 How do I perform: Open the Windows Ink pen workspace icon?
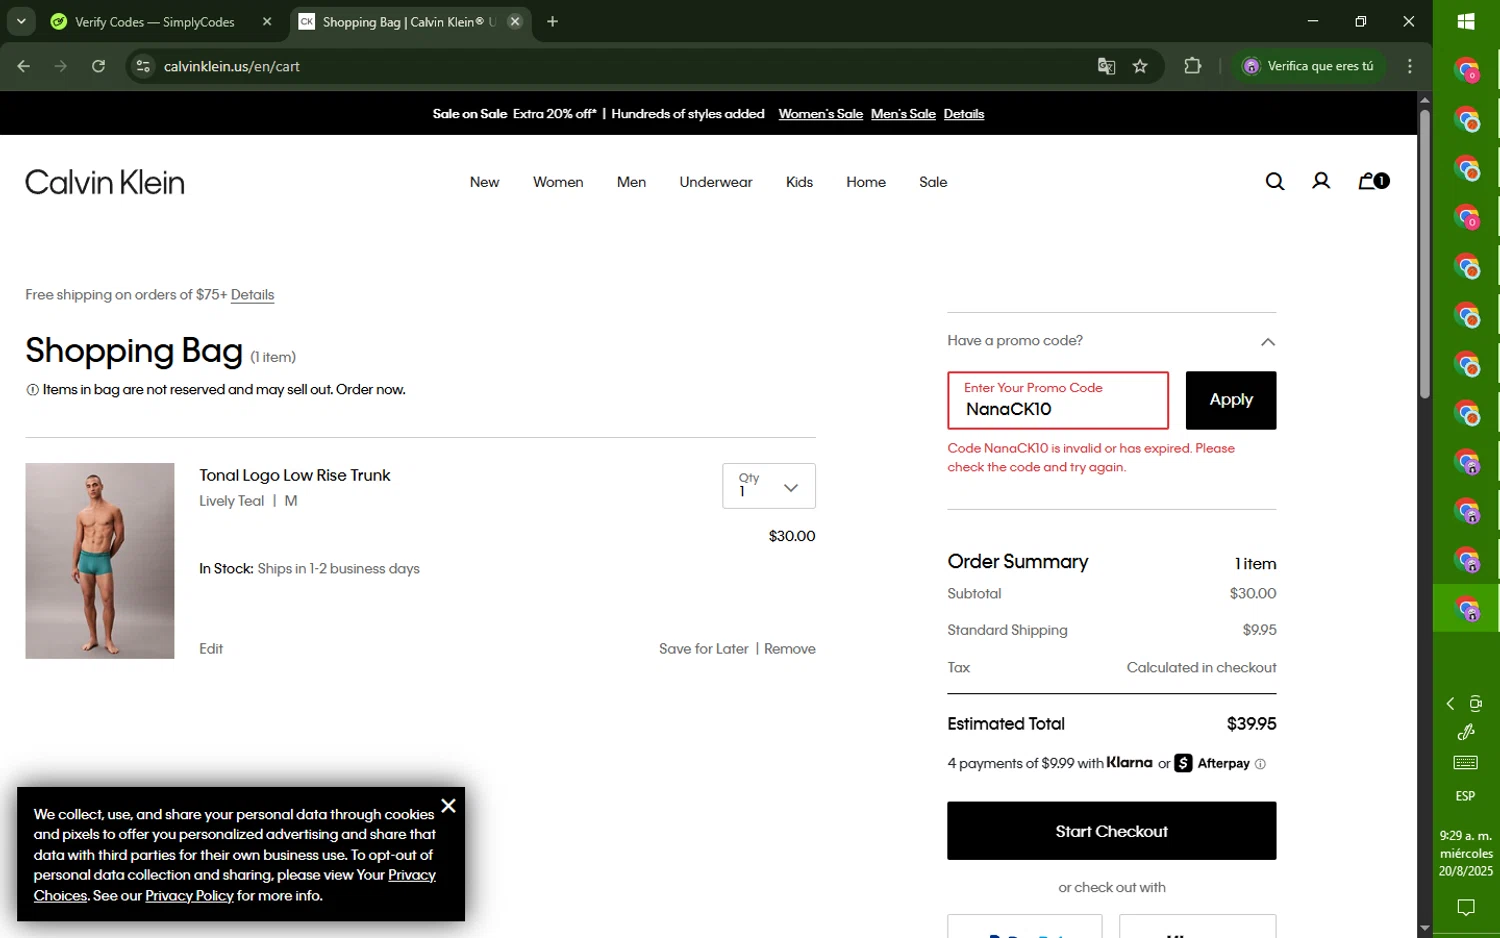1466,733
